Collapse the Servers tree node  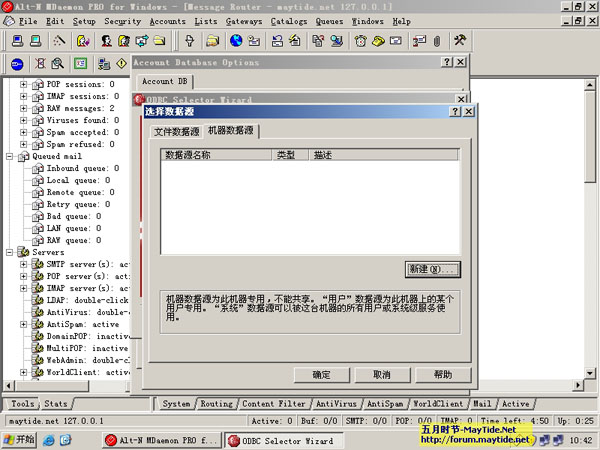pyautogui.click(x=10, y=252)
